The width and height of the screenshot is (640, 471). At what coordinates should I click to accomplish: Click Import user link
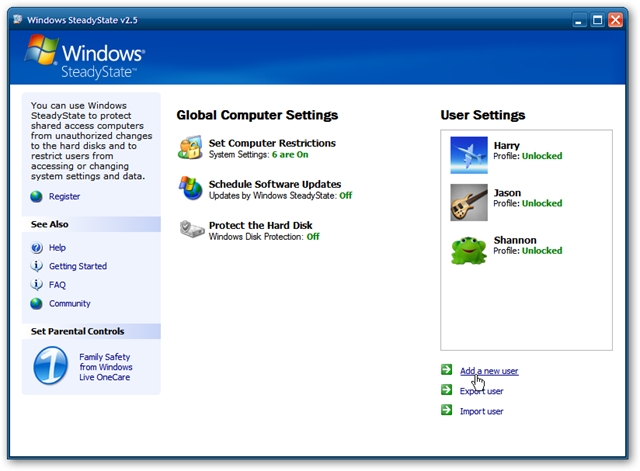point(481,411)
